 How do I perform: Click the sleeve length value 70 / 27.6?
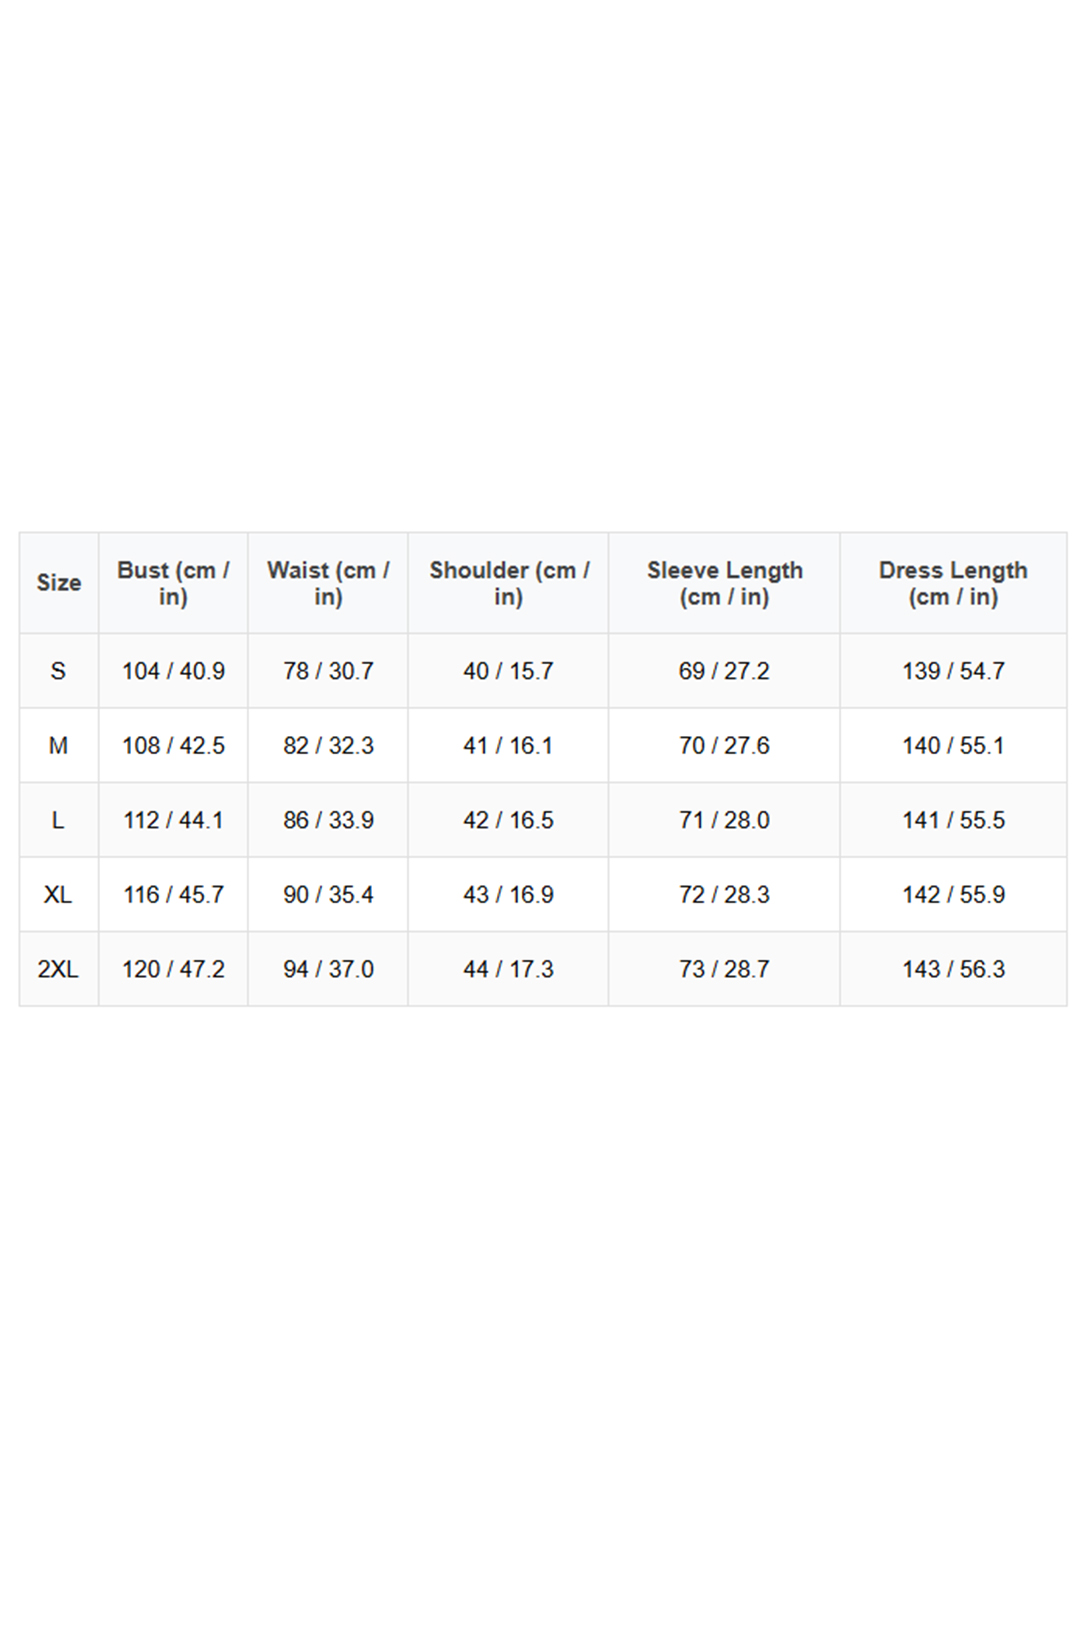tap(724, 746)
